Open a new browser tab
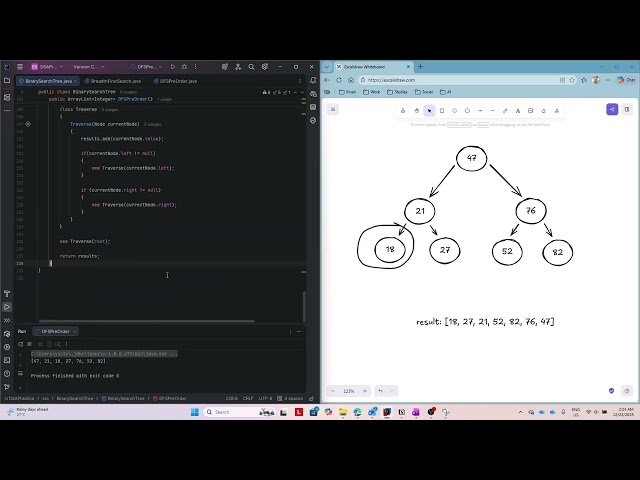 coord(420,67)
